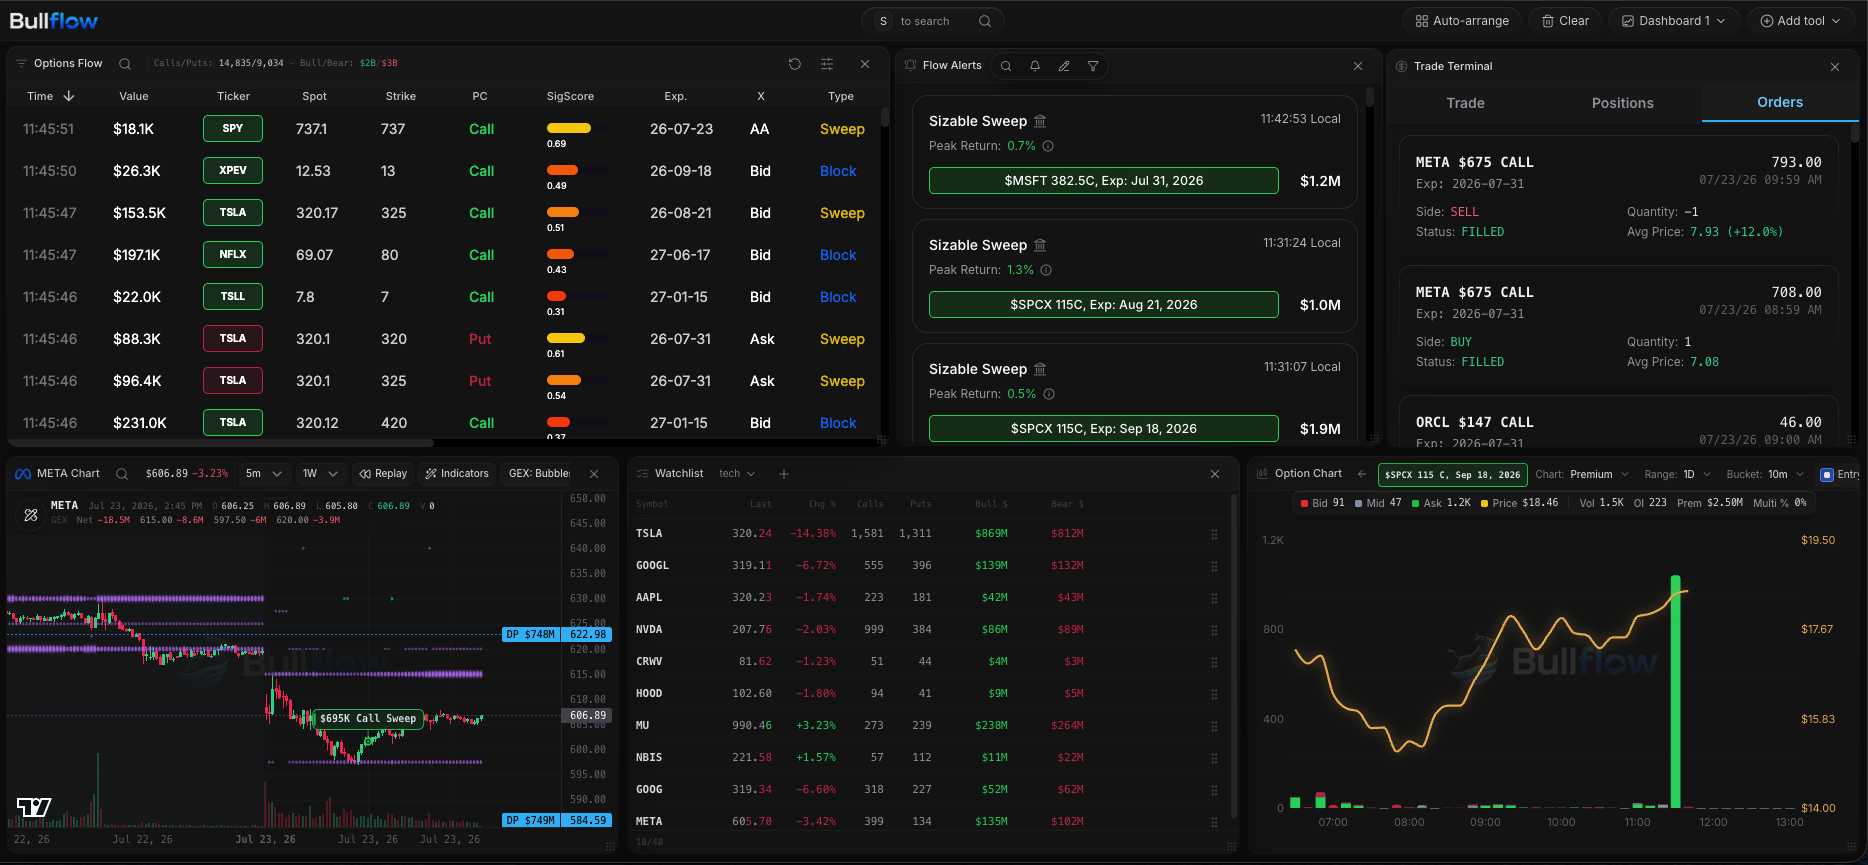Open the funnel filter in Flow Alerts
Image resolution: width=1868 pixels, height=865 pixels.
coord(1093,66)
